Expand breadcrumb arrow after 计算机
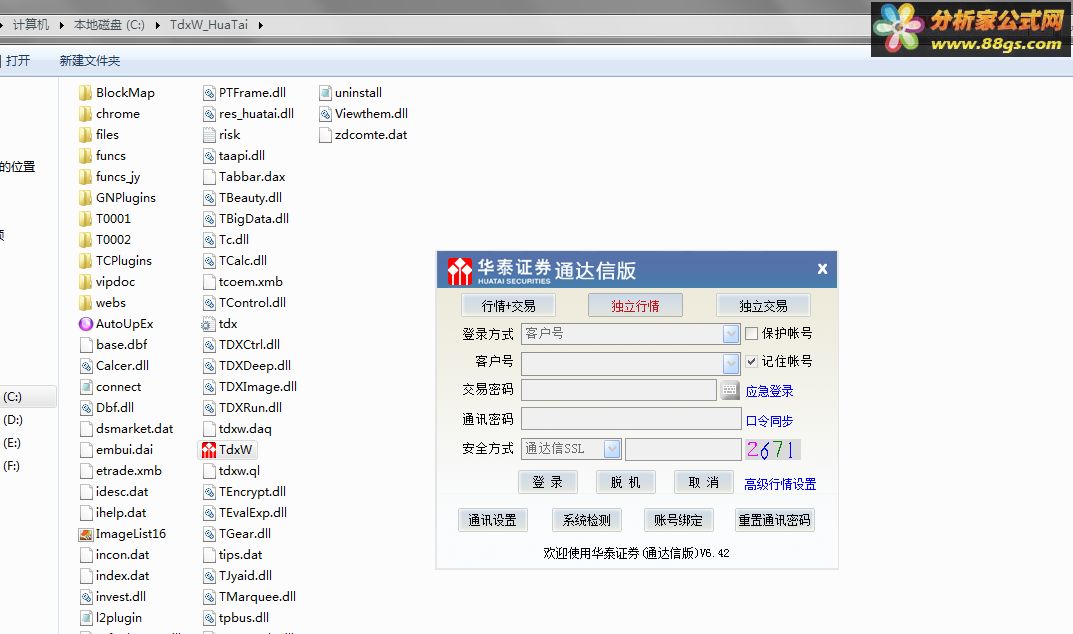The height and width of the screenshot is (634, 1073). tap(62, 25)
